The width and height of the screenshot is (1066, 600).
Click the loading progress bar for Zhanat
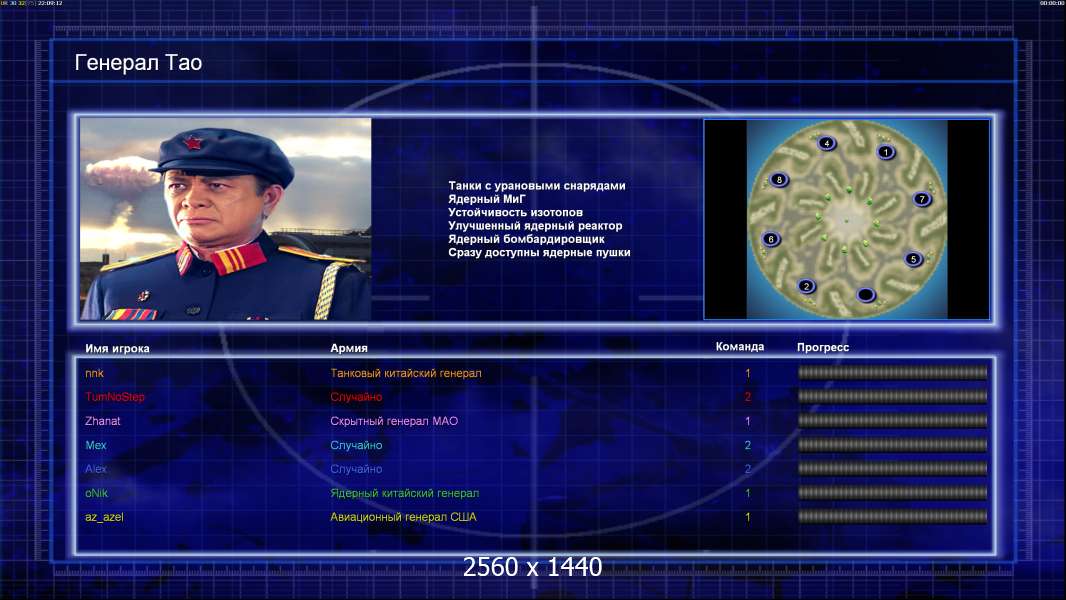893,421
